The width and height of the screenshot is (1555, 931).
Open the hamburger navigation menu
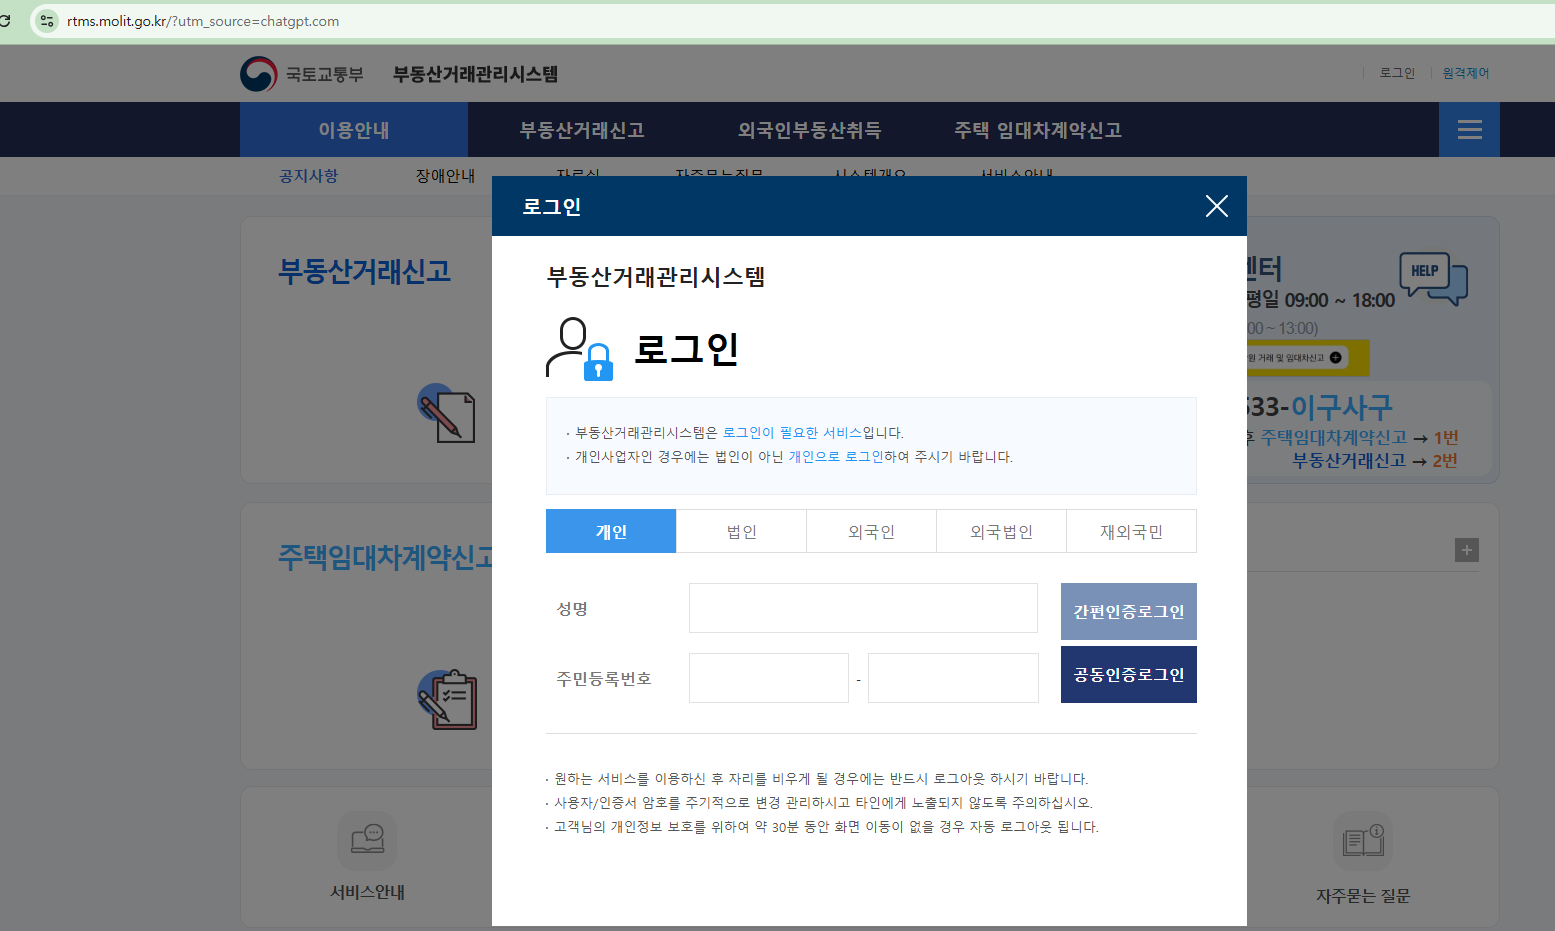point(1468,129)
